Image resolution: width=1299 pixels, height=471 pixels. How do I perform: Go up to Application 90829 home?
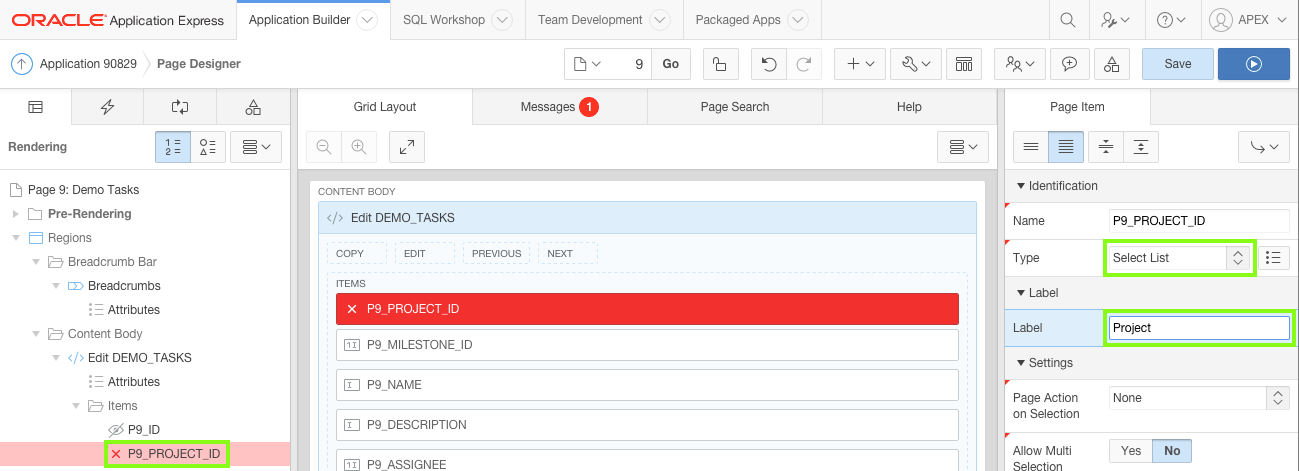(x=22, y=64)
